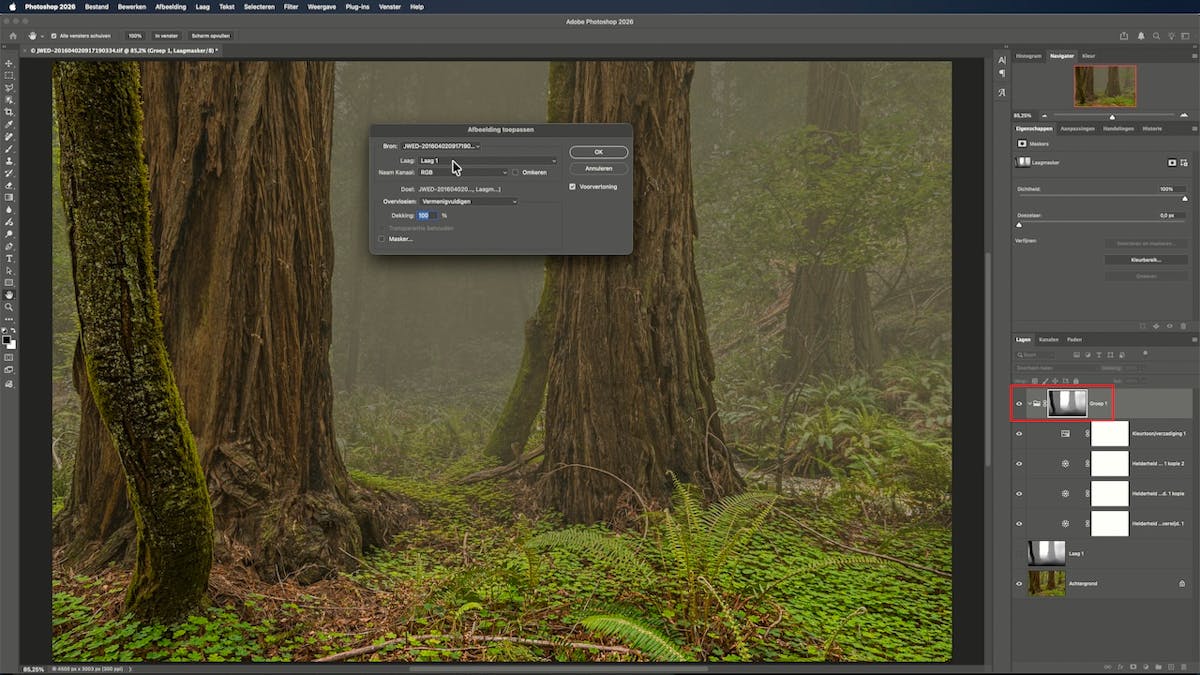This screenshot has width=1200, height=675.
Task: Click the add vector mask icon in Properties
Action: pyautogui.click(x=1185, y=162)
